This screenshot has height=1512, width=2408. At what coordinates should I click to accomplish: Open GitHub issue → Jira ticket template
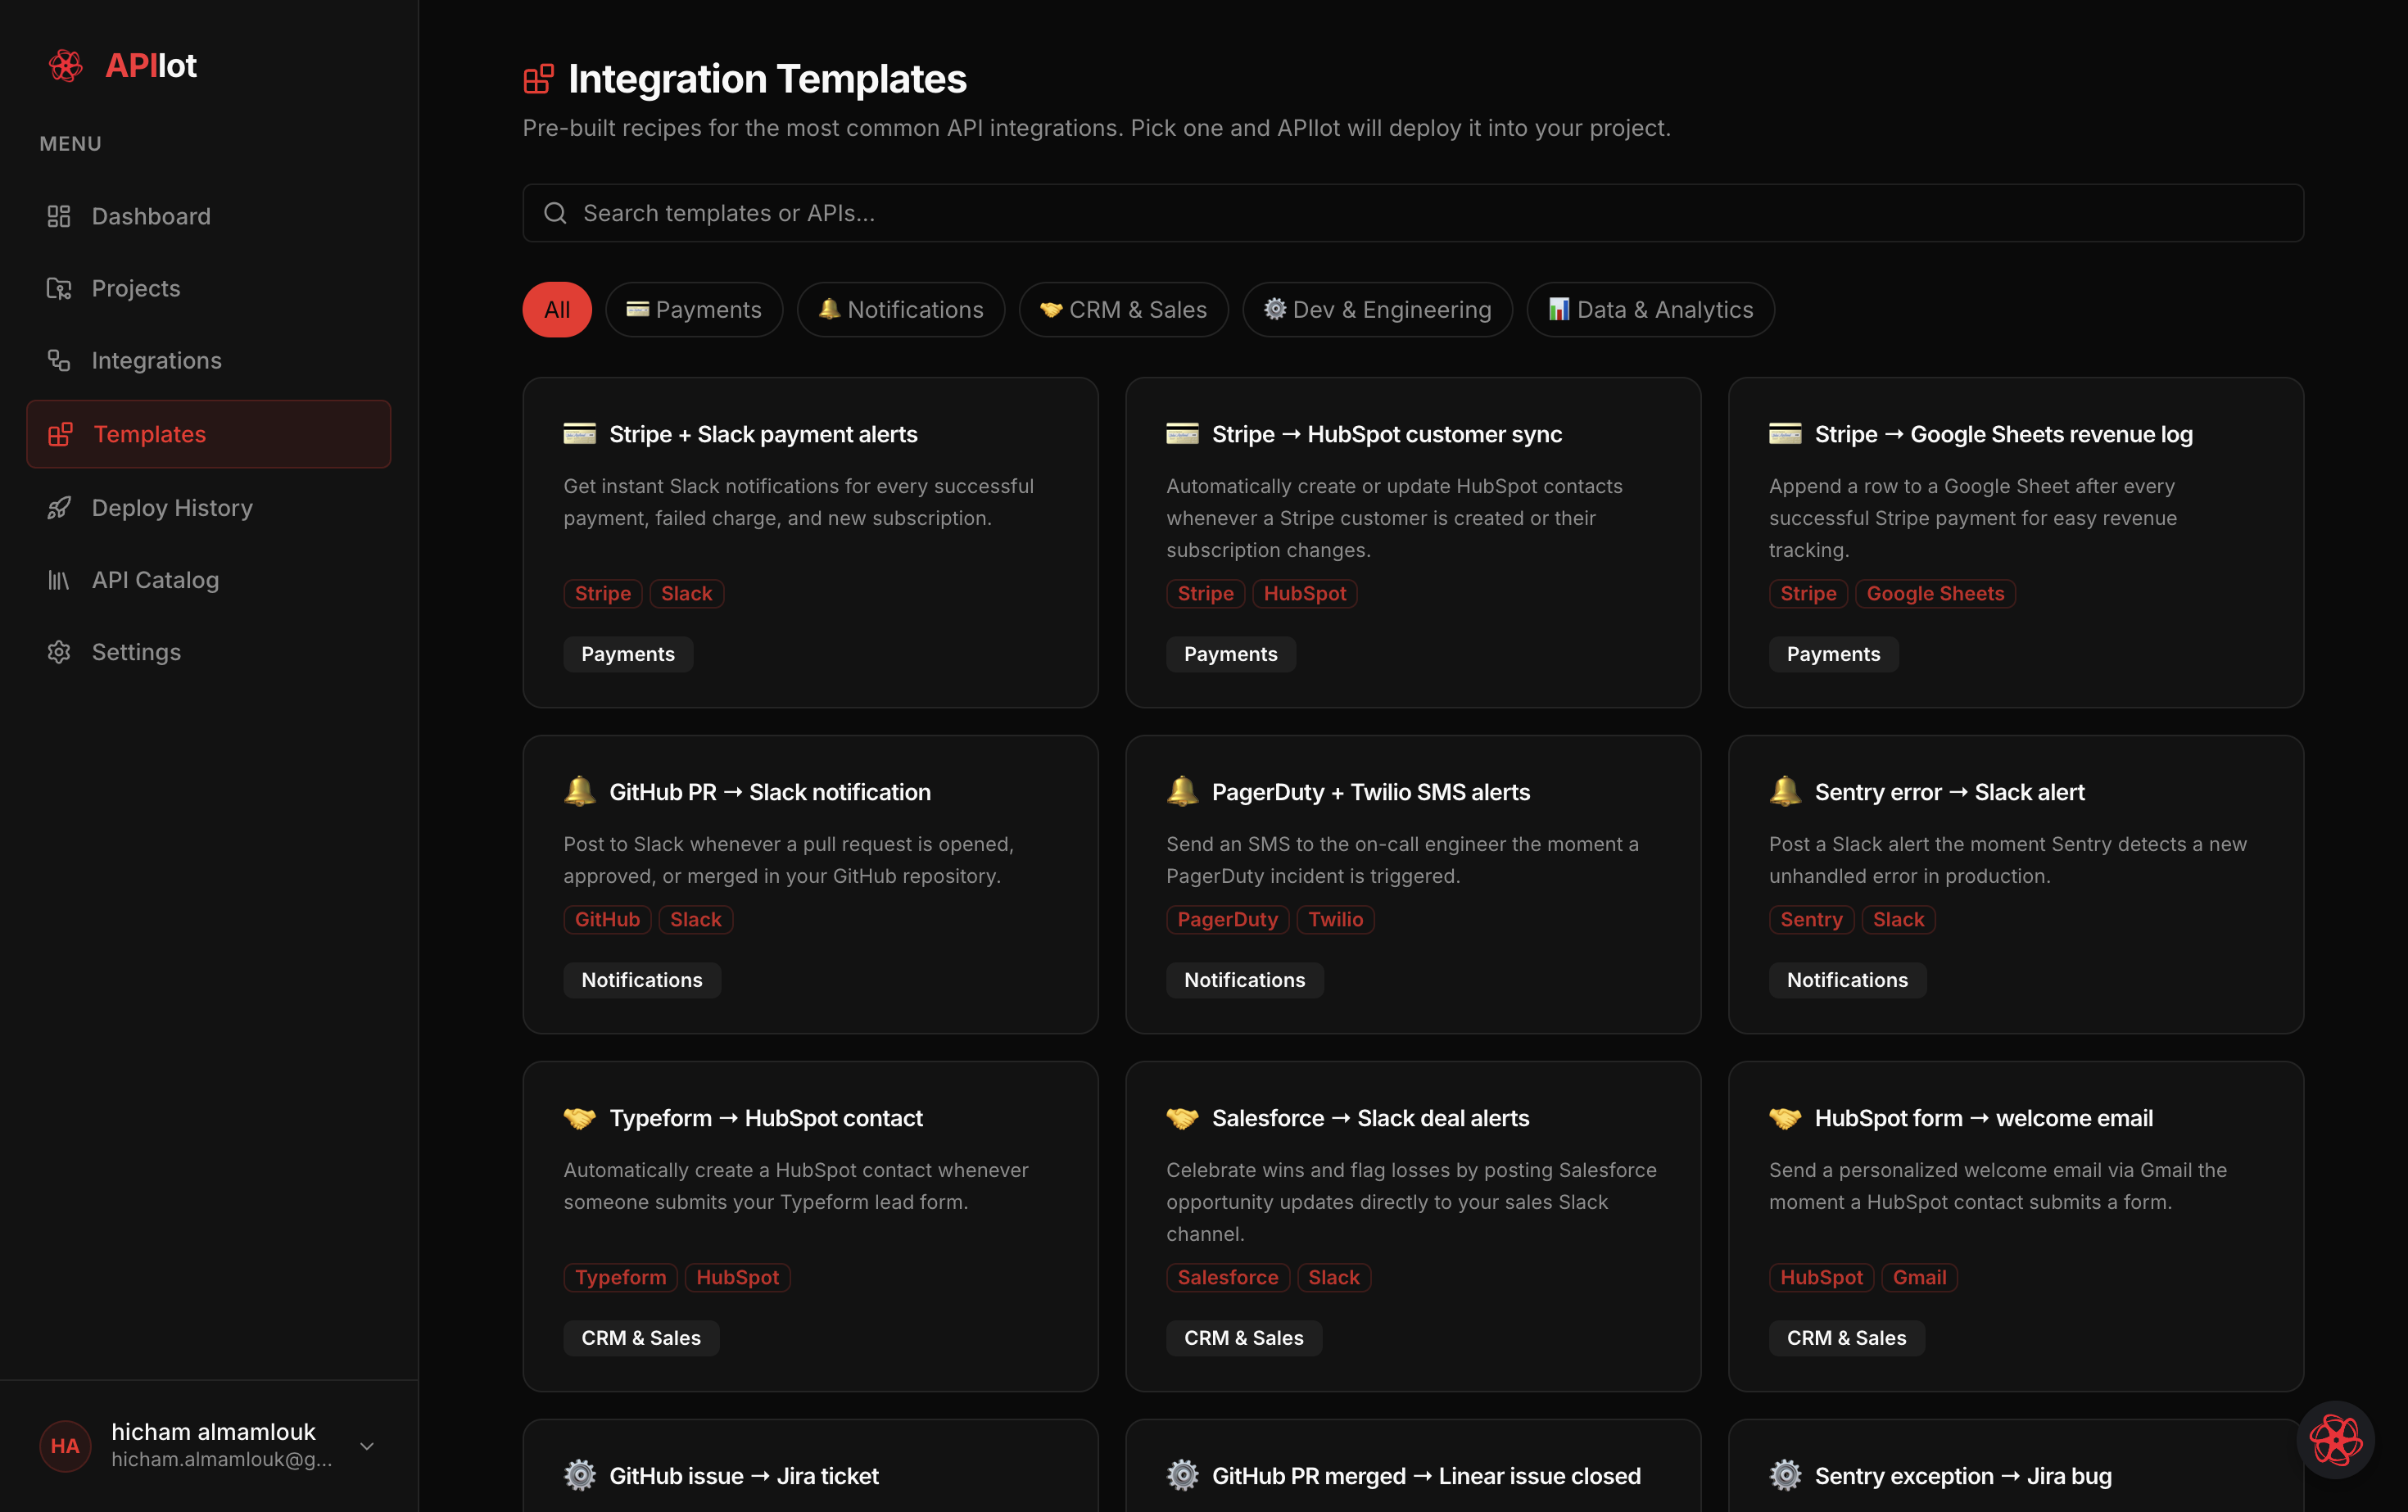click(x=810, y=1466)
